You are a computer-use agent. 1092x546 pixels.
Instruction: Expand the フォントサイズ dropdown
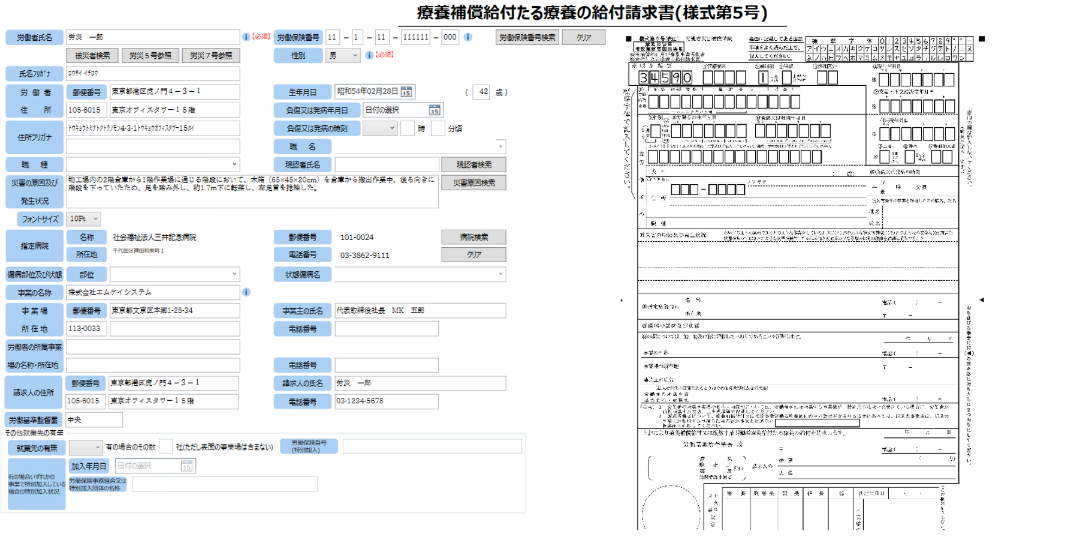click(92, 218)
